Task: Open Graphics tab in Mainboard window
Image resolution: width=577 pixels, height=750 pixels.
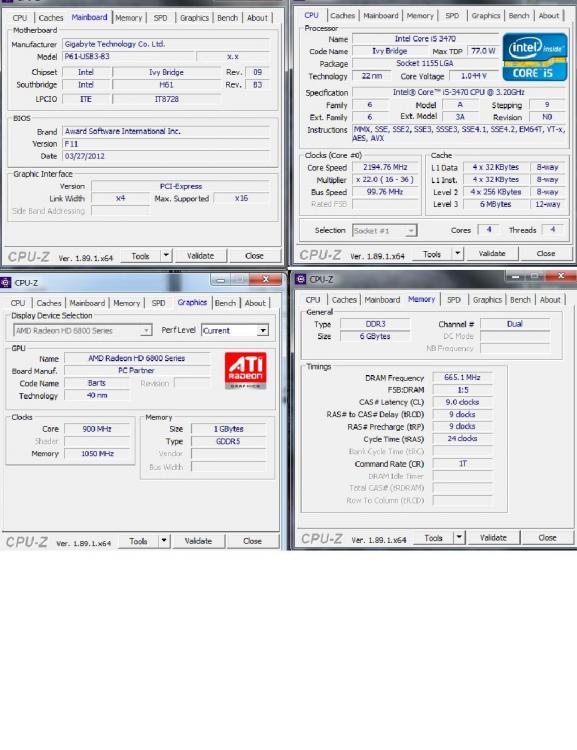Action: coord(194,18)
